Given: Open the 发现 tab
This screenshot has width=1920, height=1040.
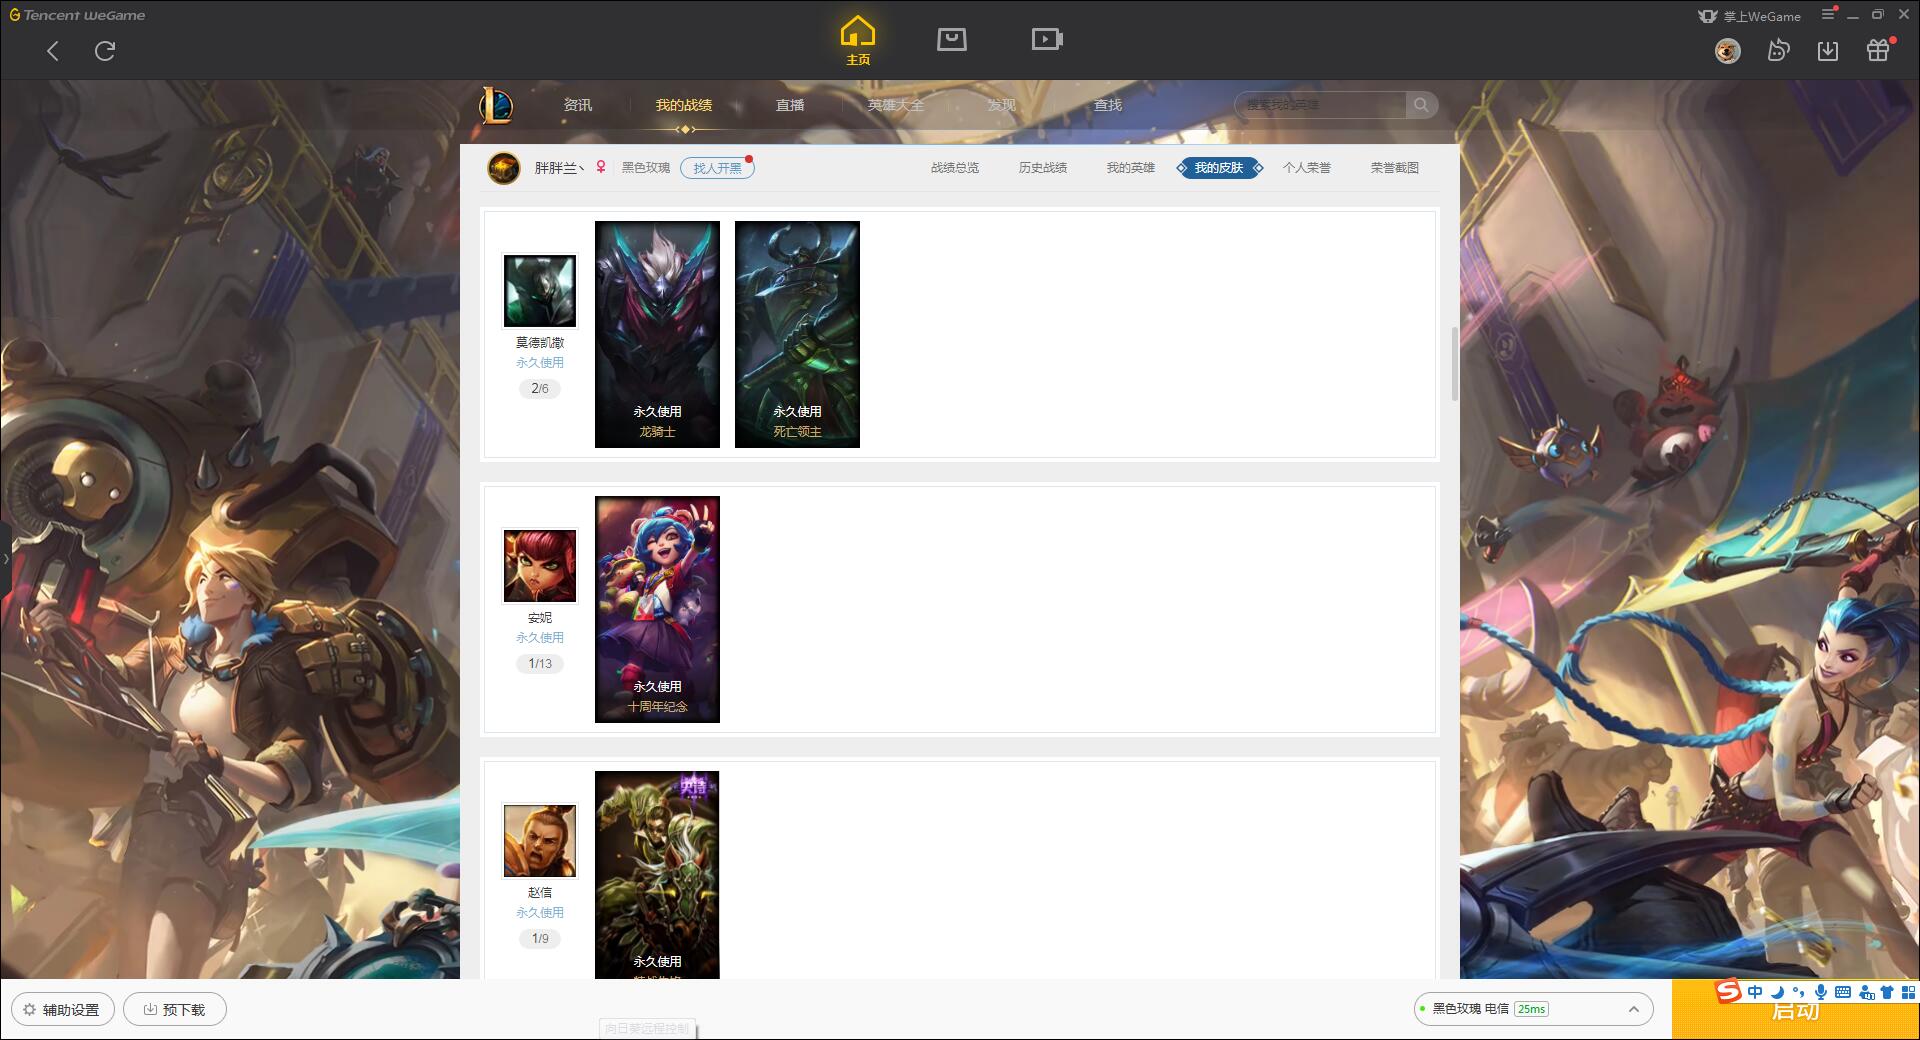Looking at the screenshot, I should click(1002, 105).
